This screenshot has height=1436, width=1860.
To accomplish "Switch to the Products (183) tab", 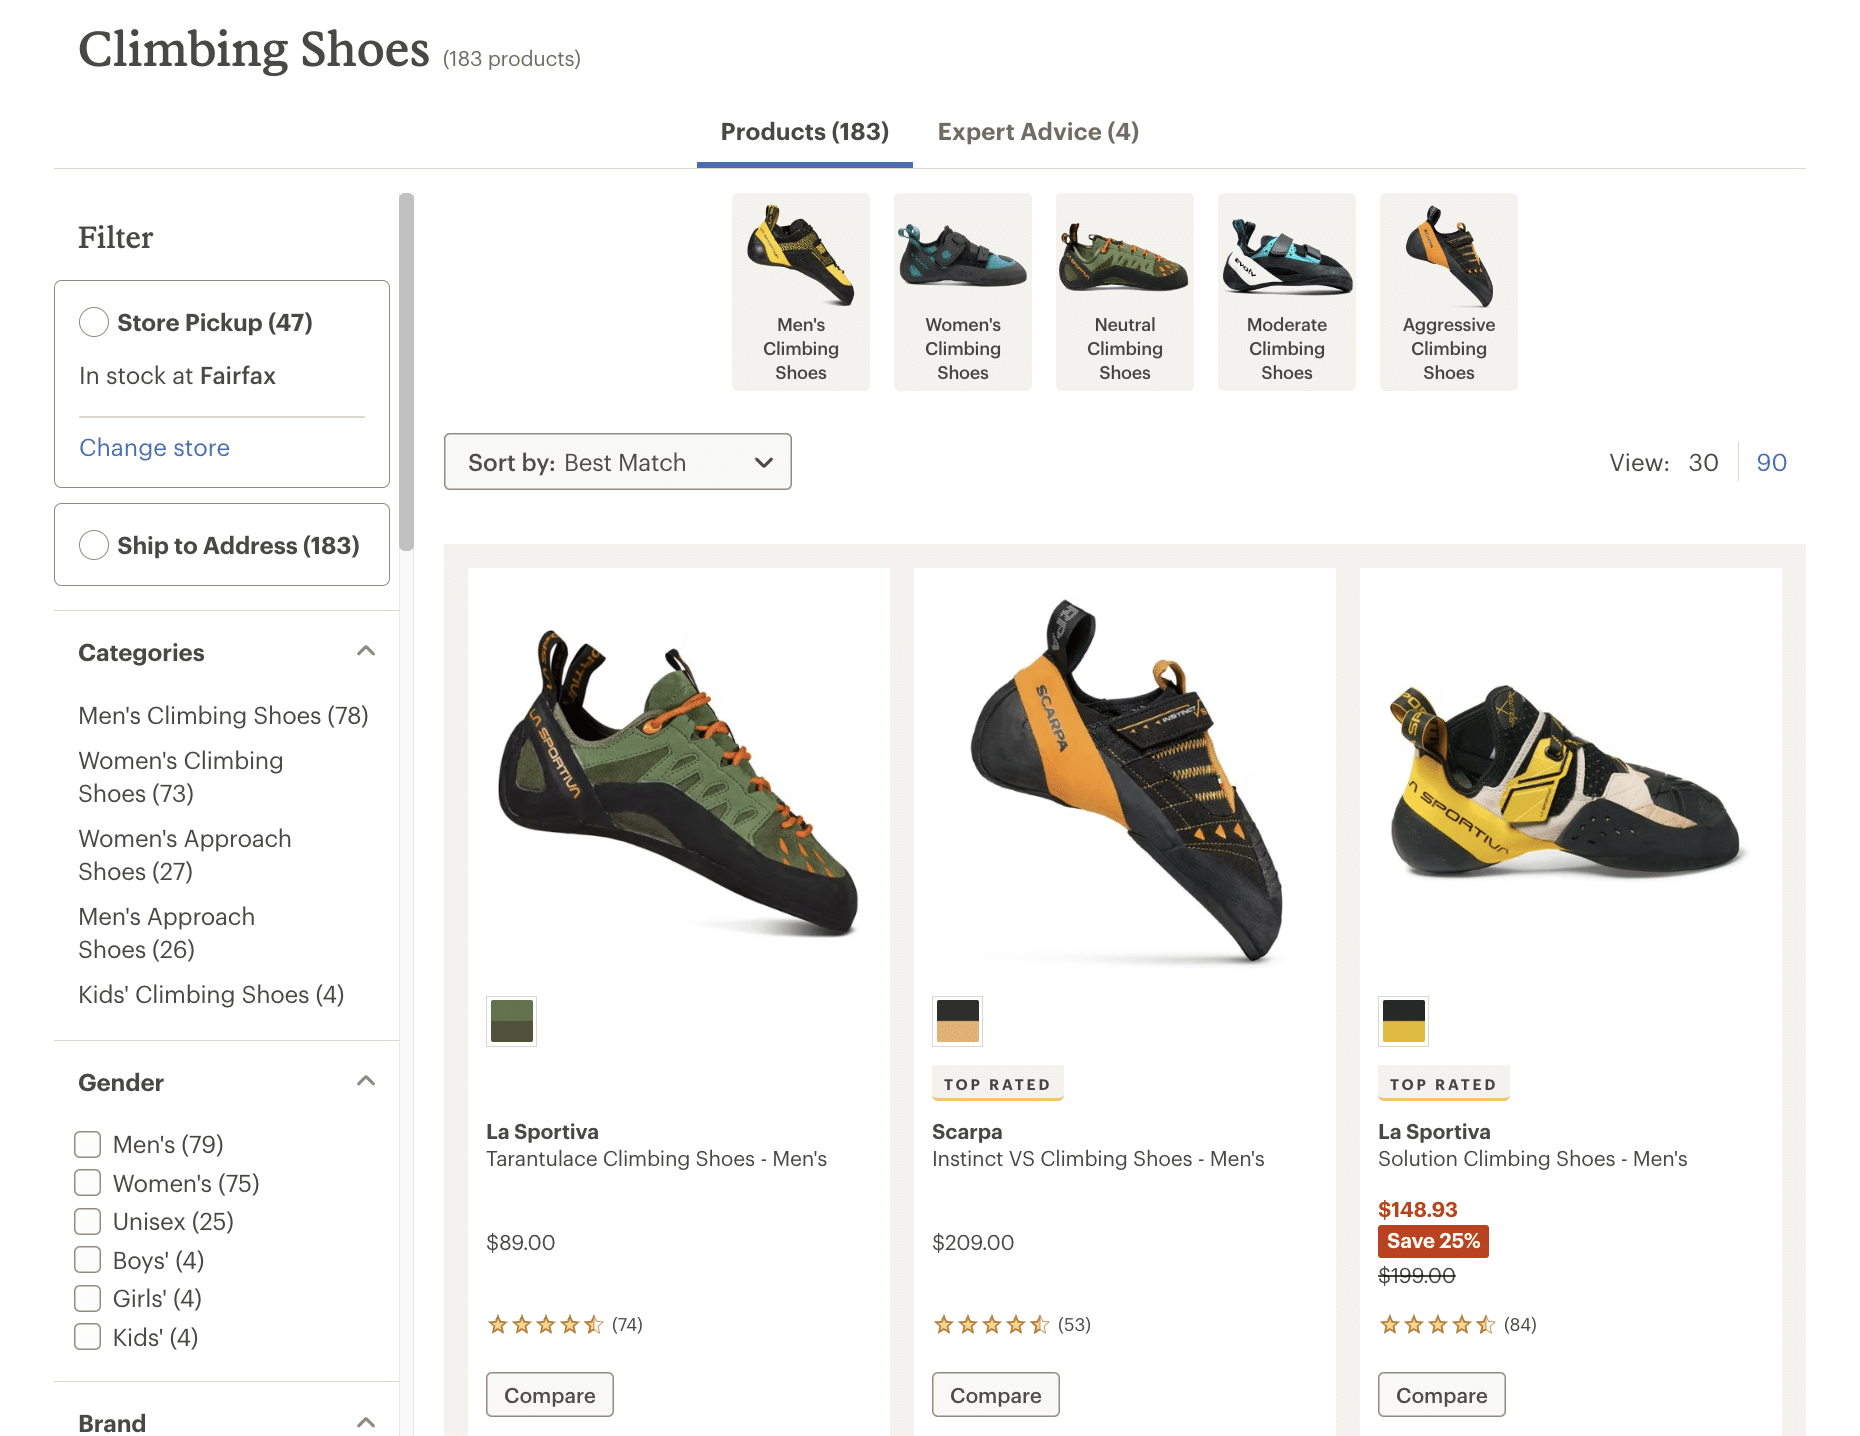I will (805, 132).
